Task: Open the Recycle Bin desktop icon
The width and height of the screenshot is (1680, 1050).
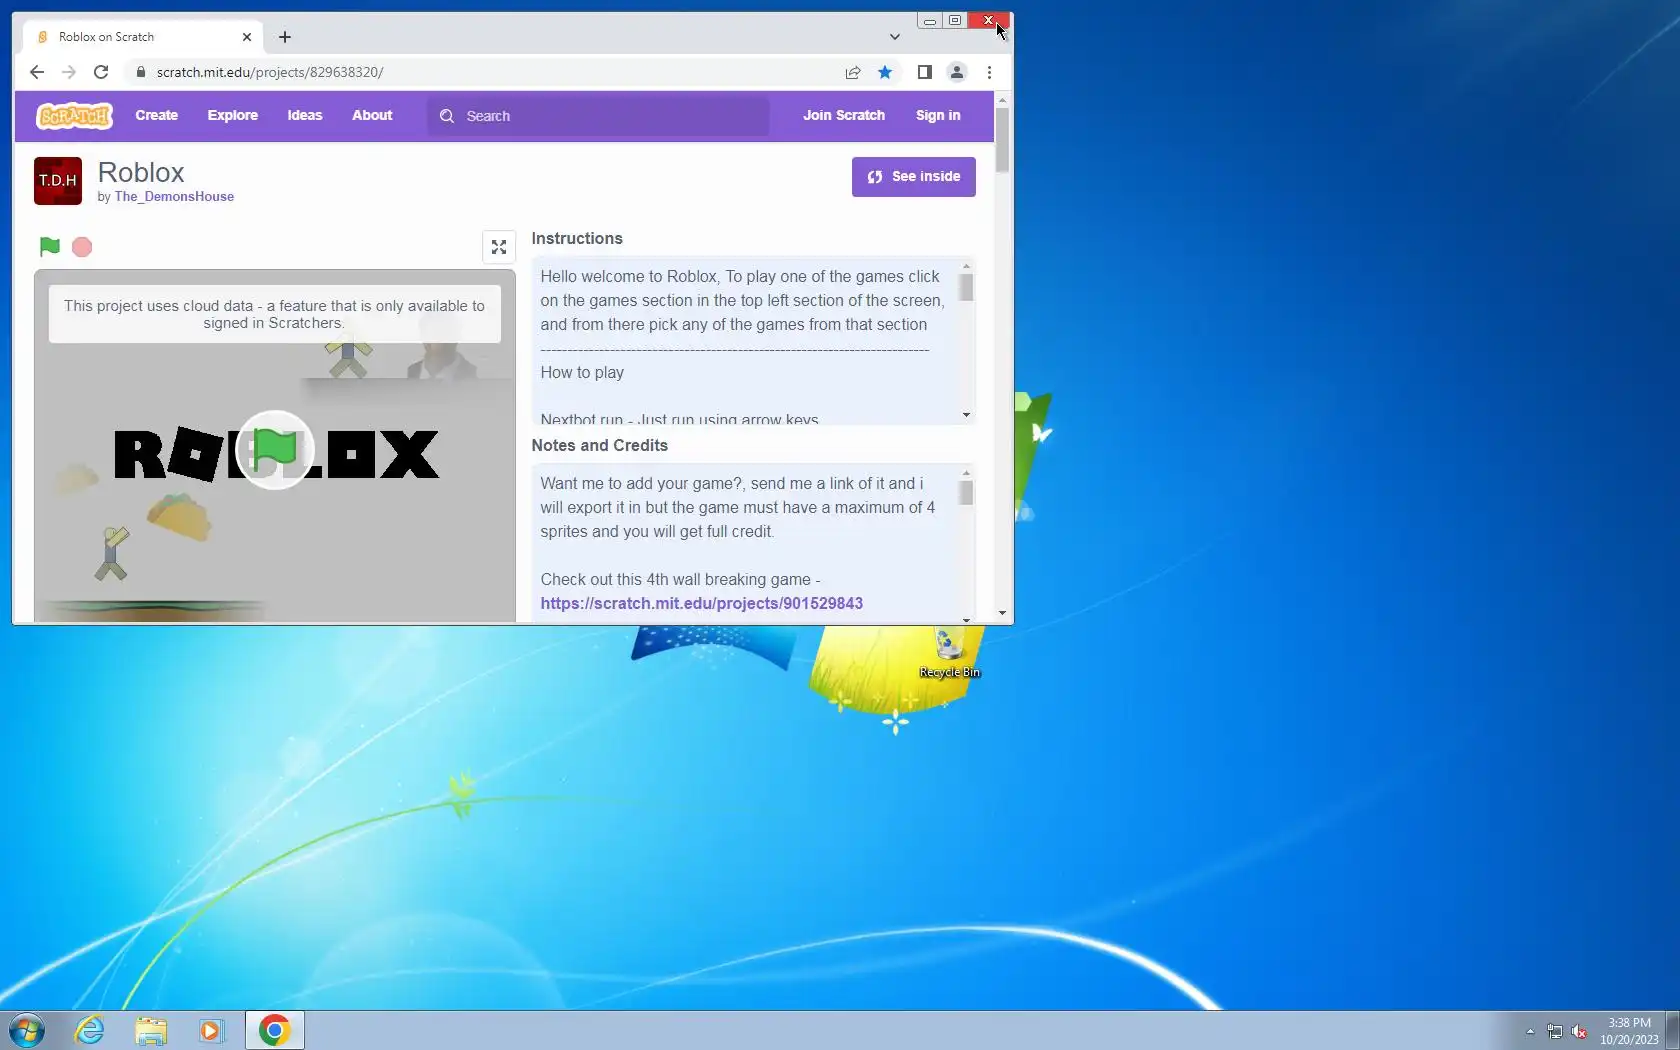Action: tap(949, 652)
